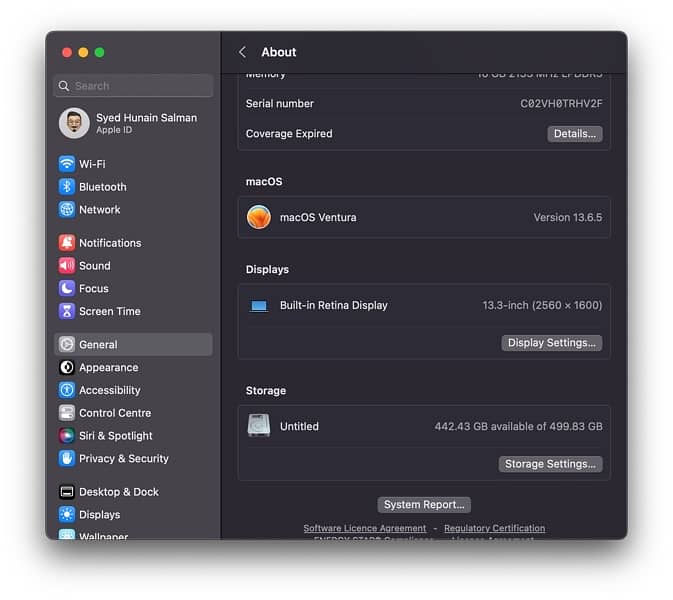
Task: Open Sound settings speaker icon
Action: pos(67,266)
